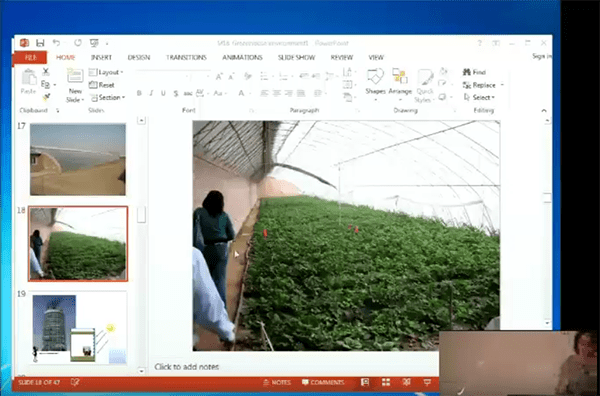Open the Layout dropdown
Image resolution: width=600 pixels, height=396 pixels.
click(x=106, y=72)
